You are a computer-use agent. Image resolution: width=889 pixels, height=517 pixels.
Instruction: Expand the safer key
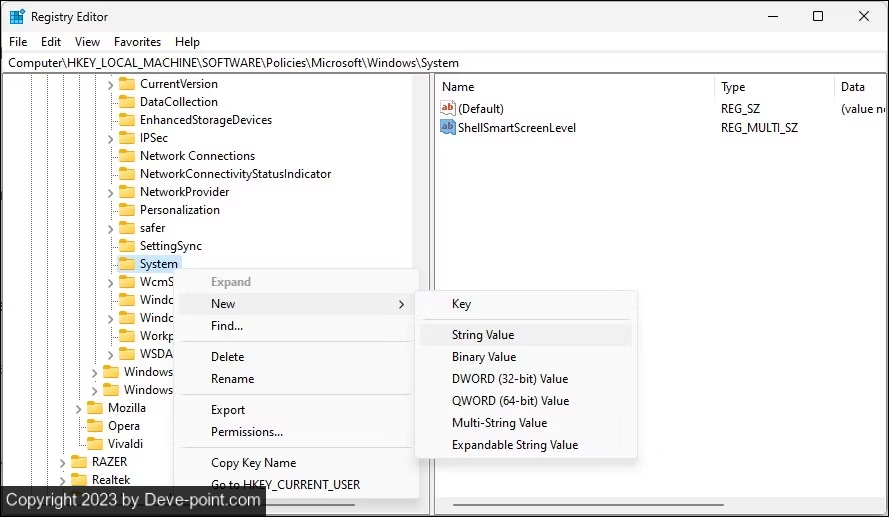tap(111, 229)
